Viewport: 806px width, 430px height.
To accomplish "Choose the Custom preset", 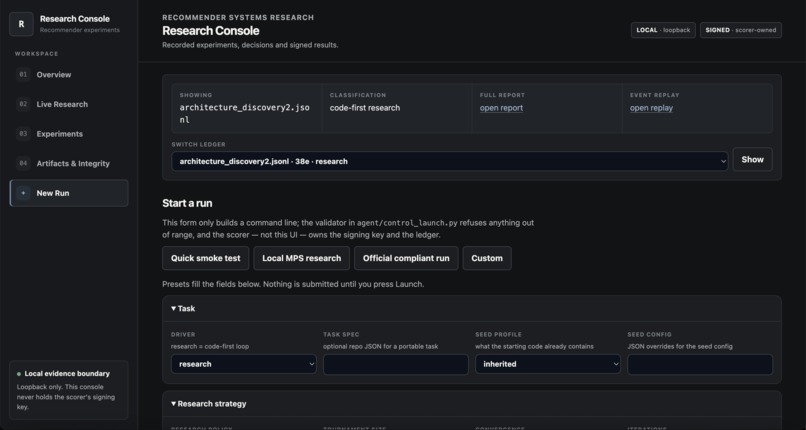I will tap(487, 258).
